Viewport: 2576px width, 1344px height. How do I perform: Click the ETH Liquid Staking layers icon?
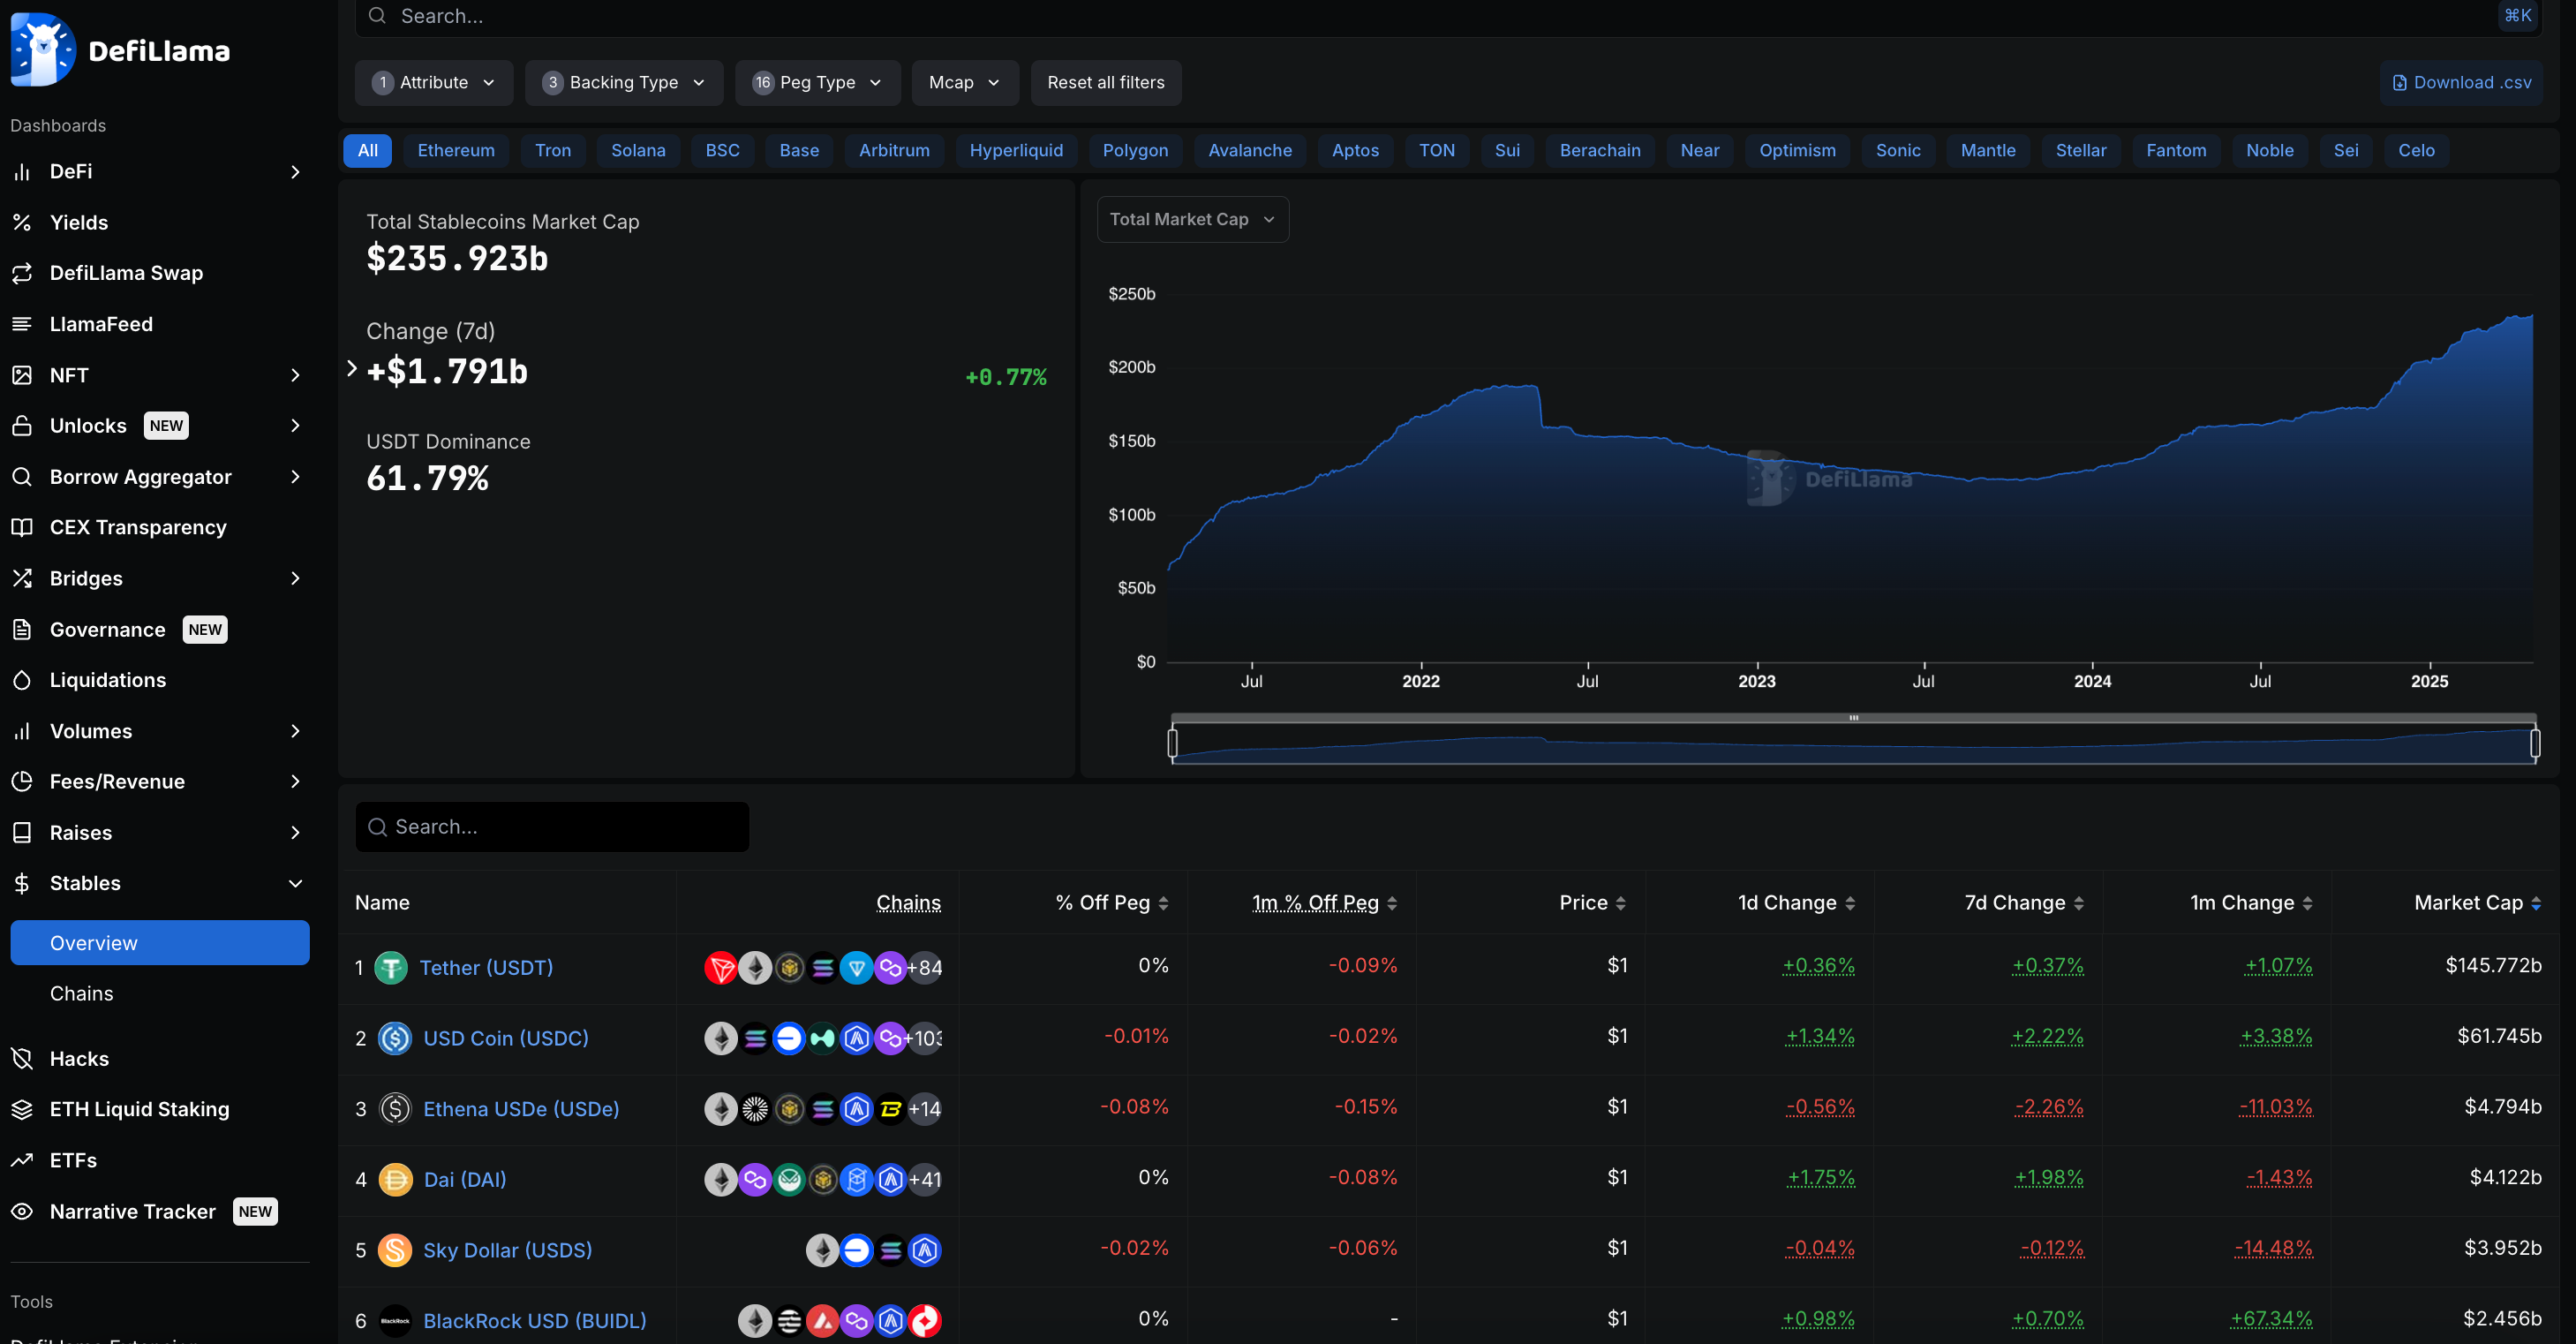22,1109
